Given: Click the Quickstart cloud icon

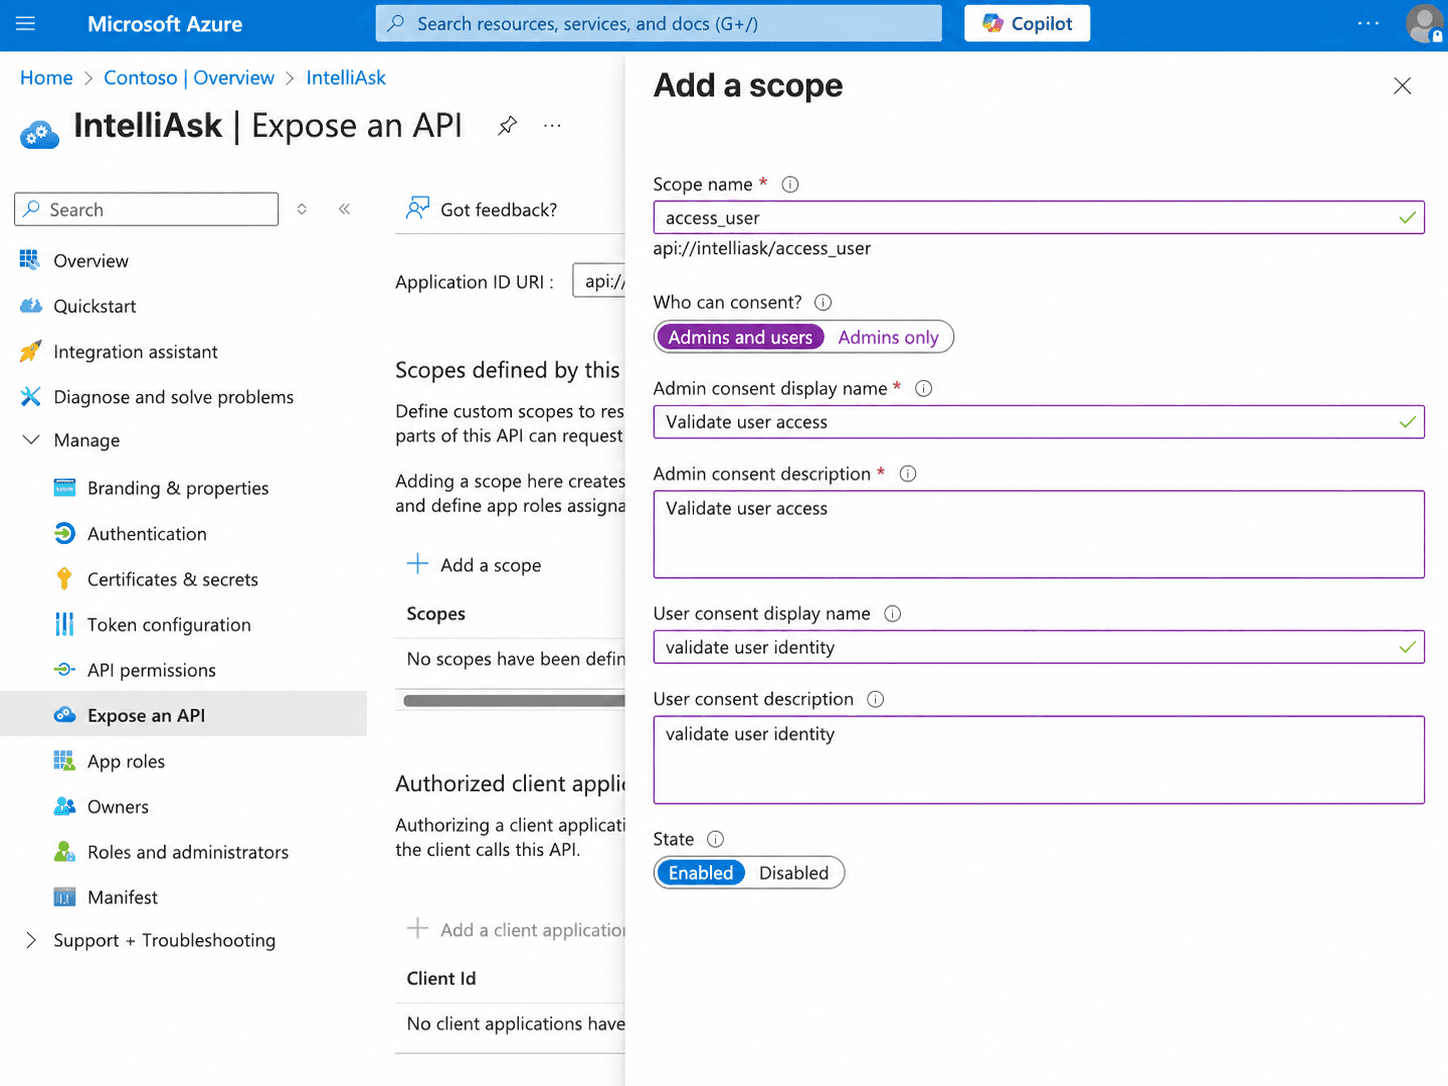Looking at the screenshot, I should [31, 306].
